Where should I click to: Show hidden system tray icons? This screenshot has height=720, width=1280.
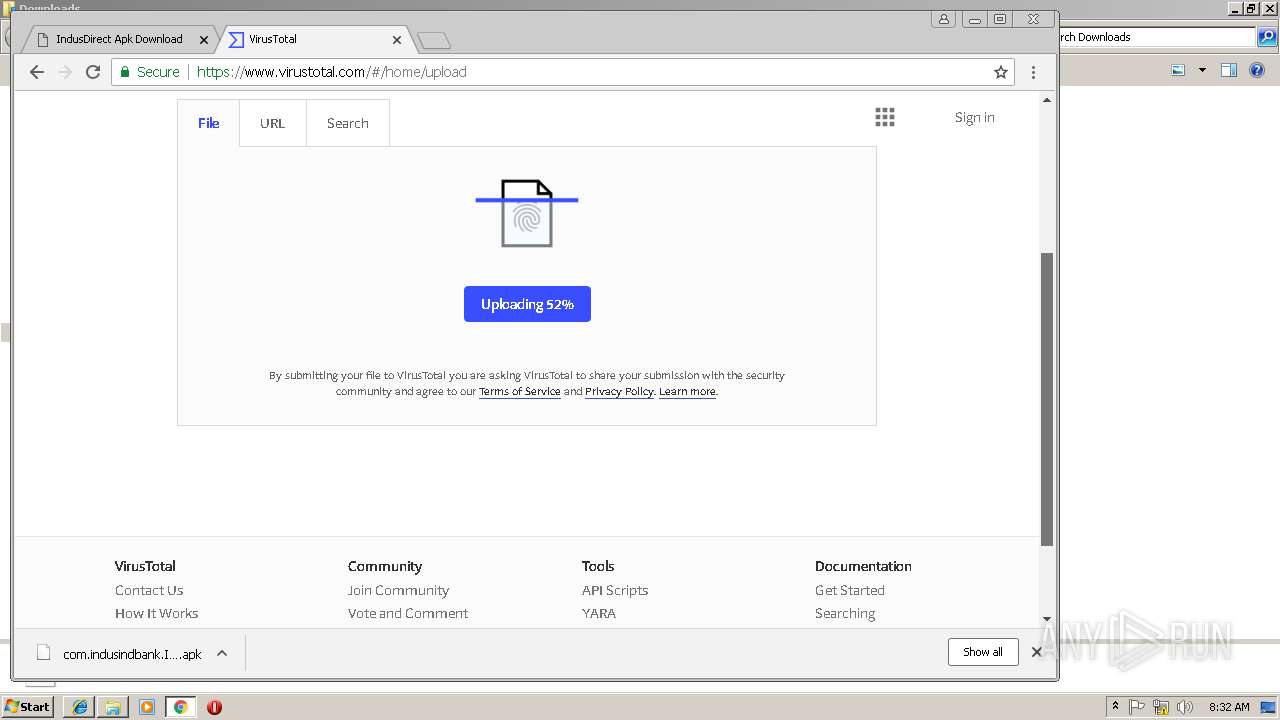[x=1116, y=707]
